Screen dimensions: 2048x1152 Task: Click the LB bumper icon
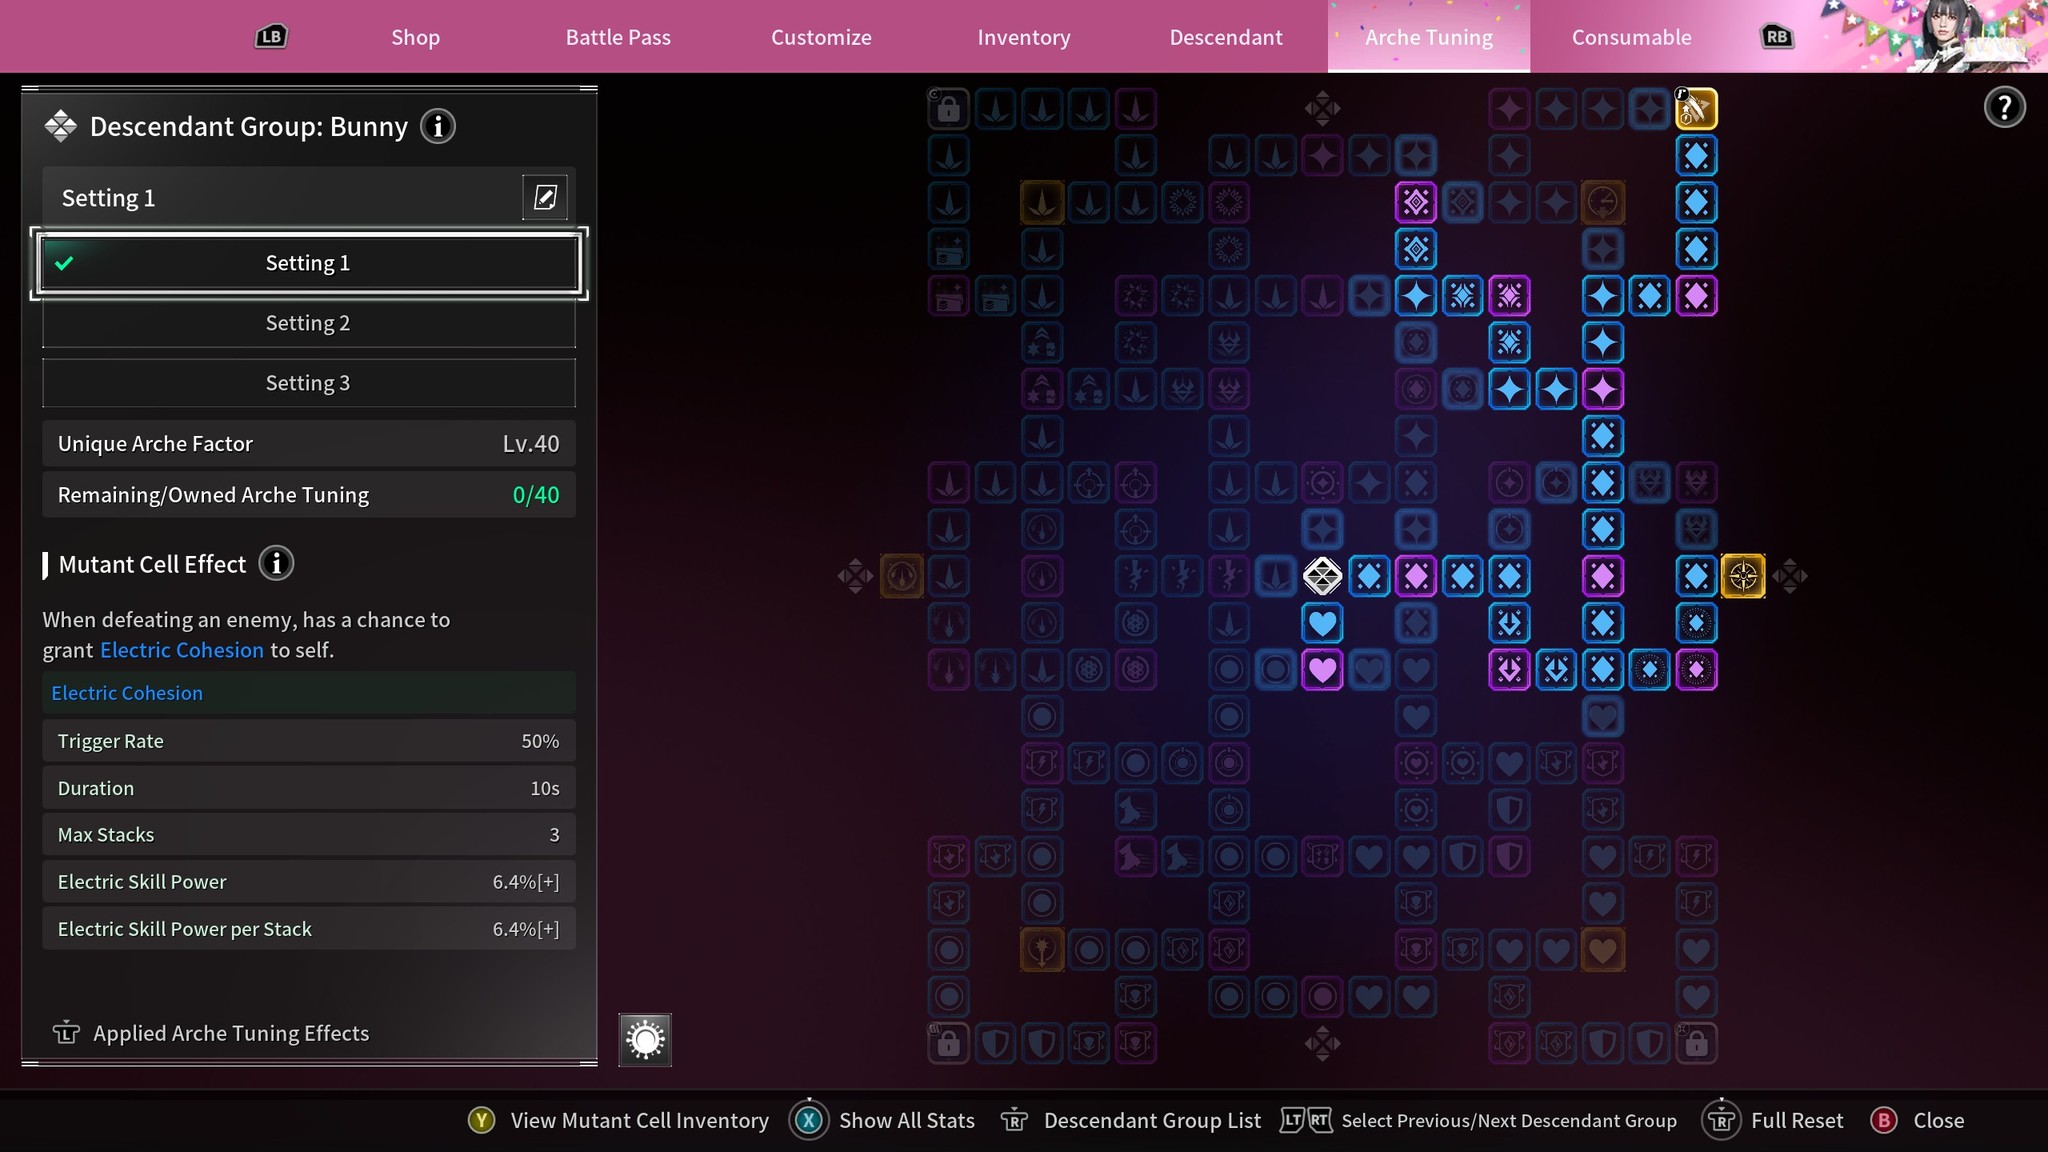coord(270,37)
